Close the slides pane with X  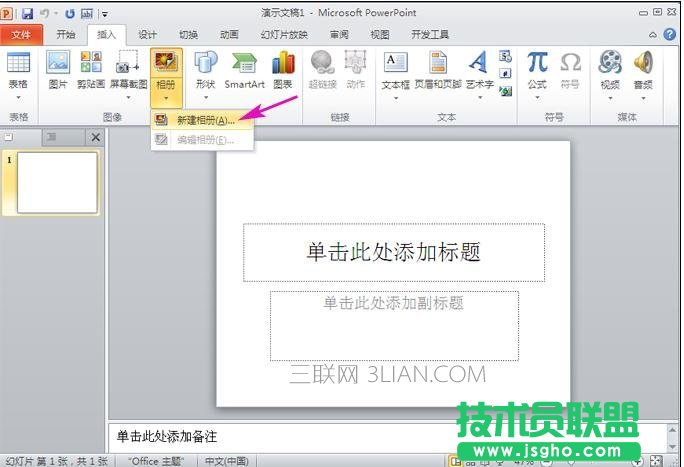[96, 137]
